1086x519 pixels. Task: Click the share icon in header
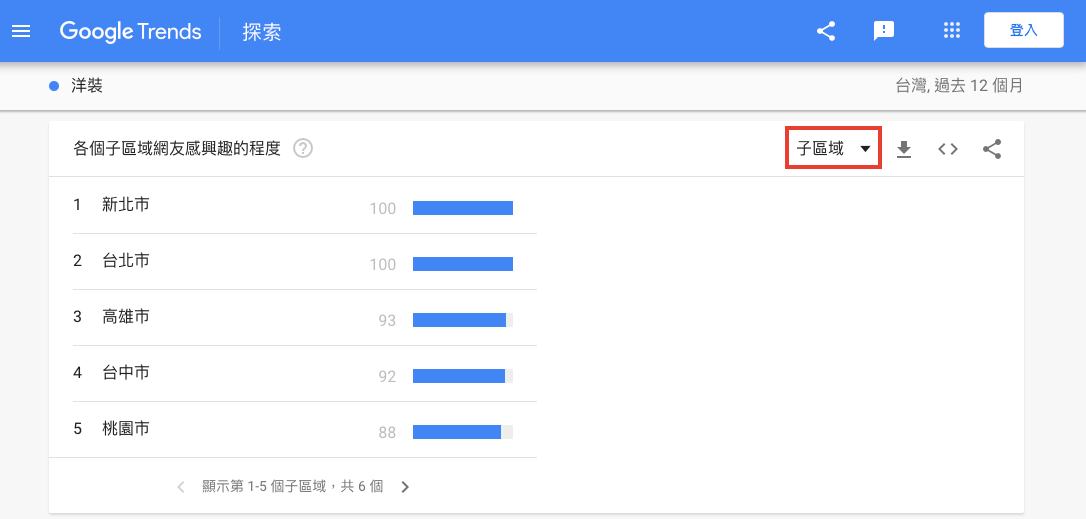click(x=826, y=31)
